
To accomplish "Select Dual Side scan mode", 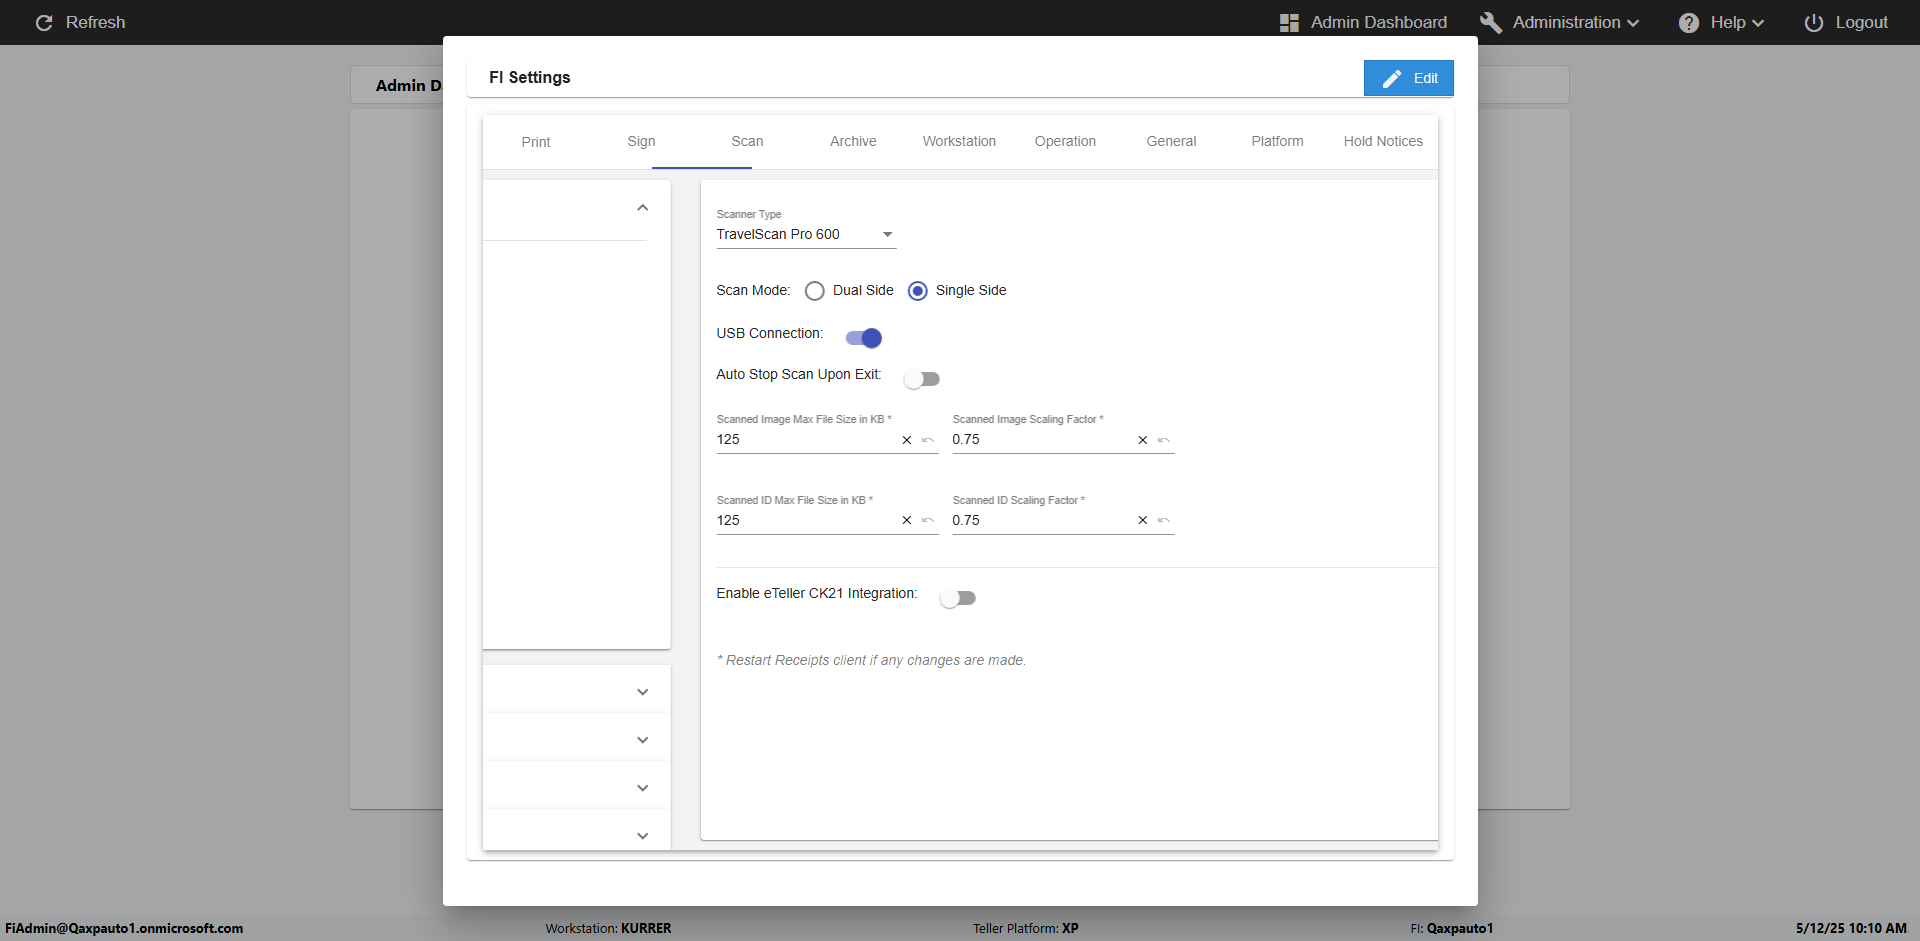I will pos(815,291).
